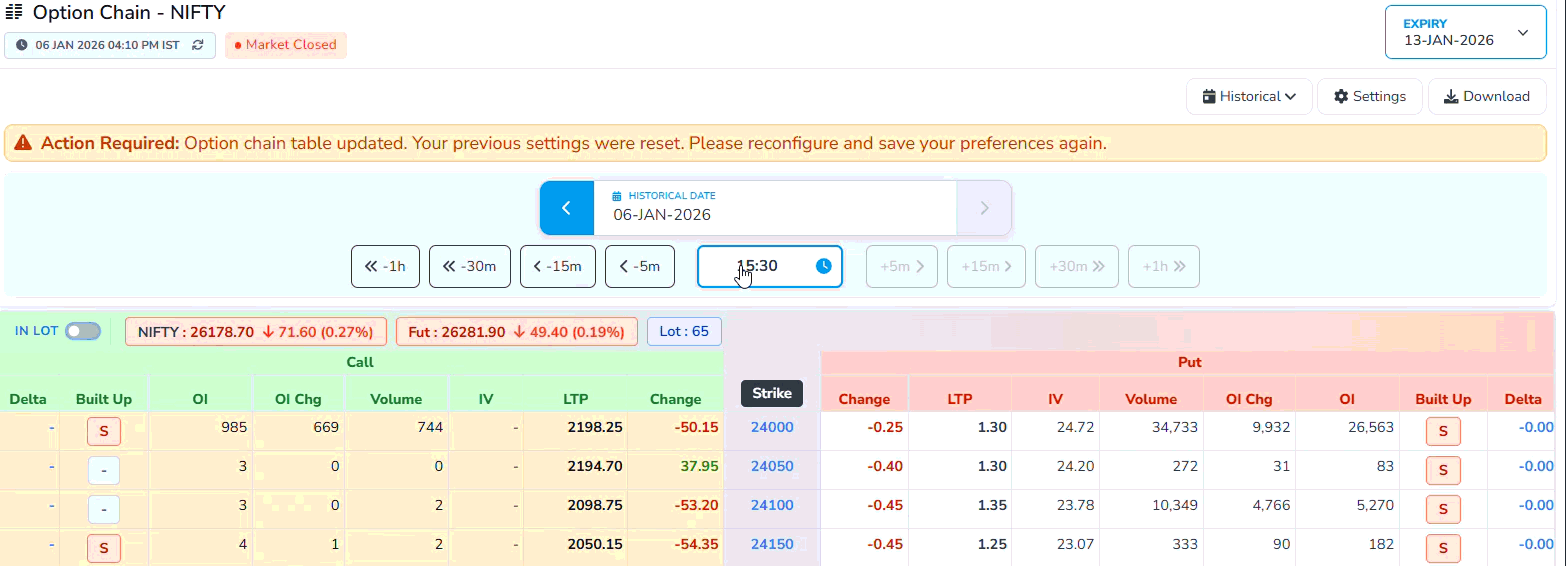Open the Expiry date dropdown

(x=1465, y=32)
